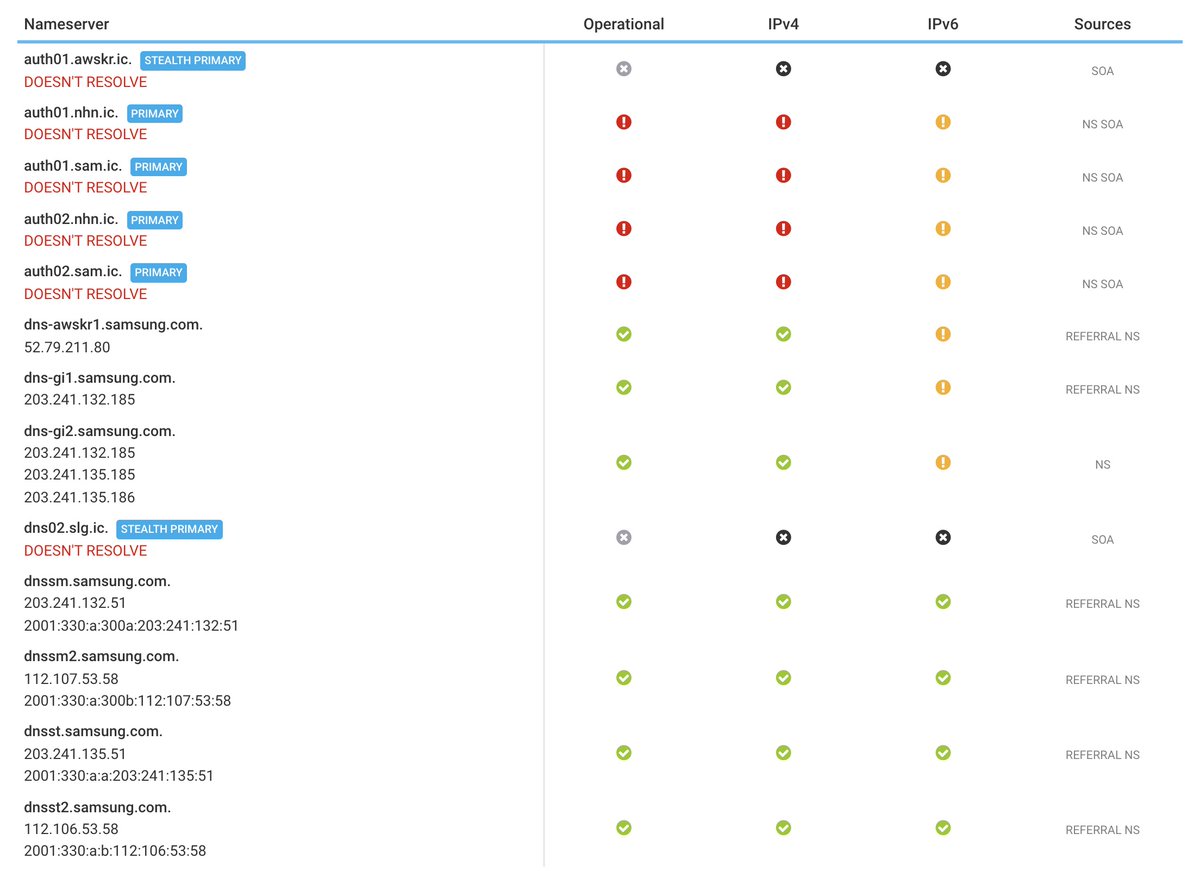Viewport: 1200px width, 871px height.
Task: Click the IPv4 column header
Action: click(783, 24)
